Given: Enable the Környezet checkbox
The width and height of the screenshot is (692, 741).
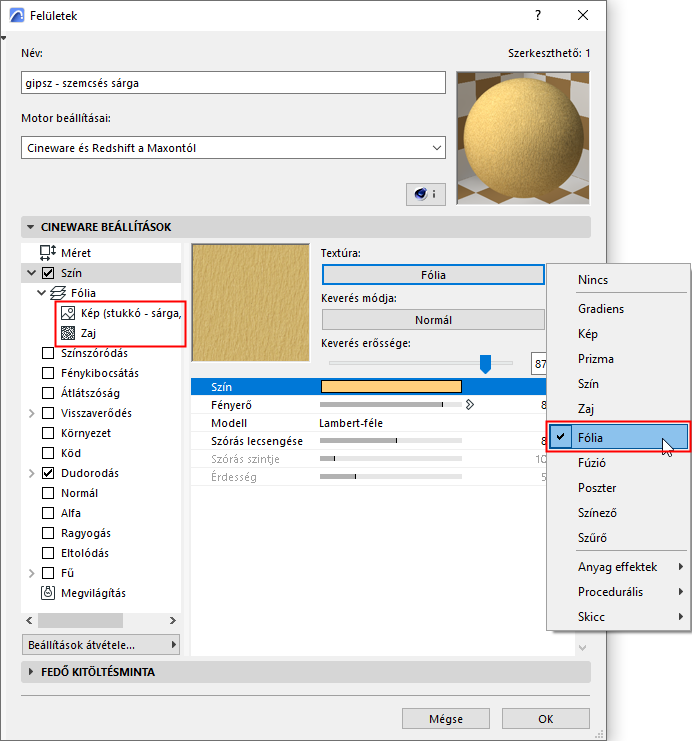Looking at the screenshot, I should click(48, 433).
